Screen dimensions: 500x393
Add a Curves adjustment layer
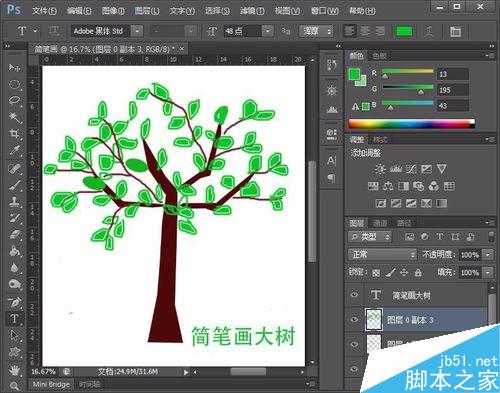pos(411,169)
